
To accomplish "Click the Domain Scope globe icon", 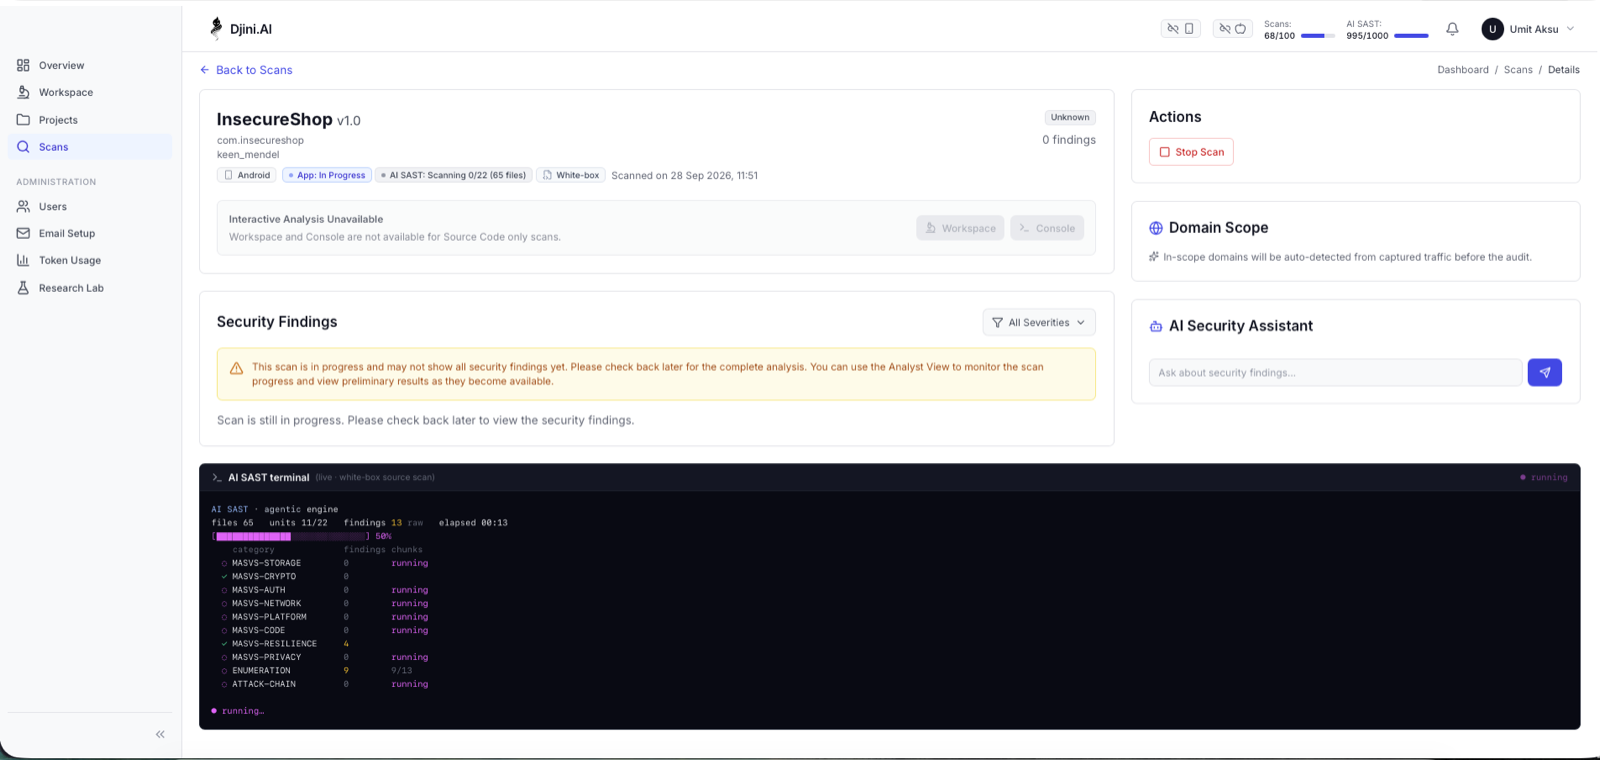I will click(x=1156, y=228).
